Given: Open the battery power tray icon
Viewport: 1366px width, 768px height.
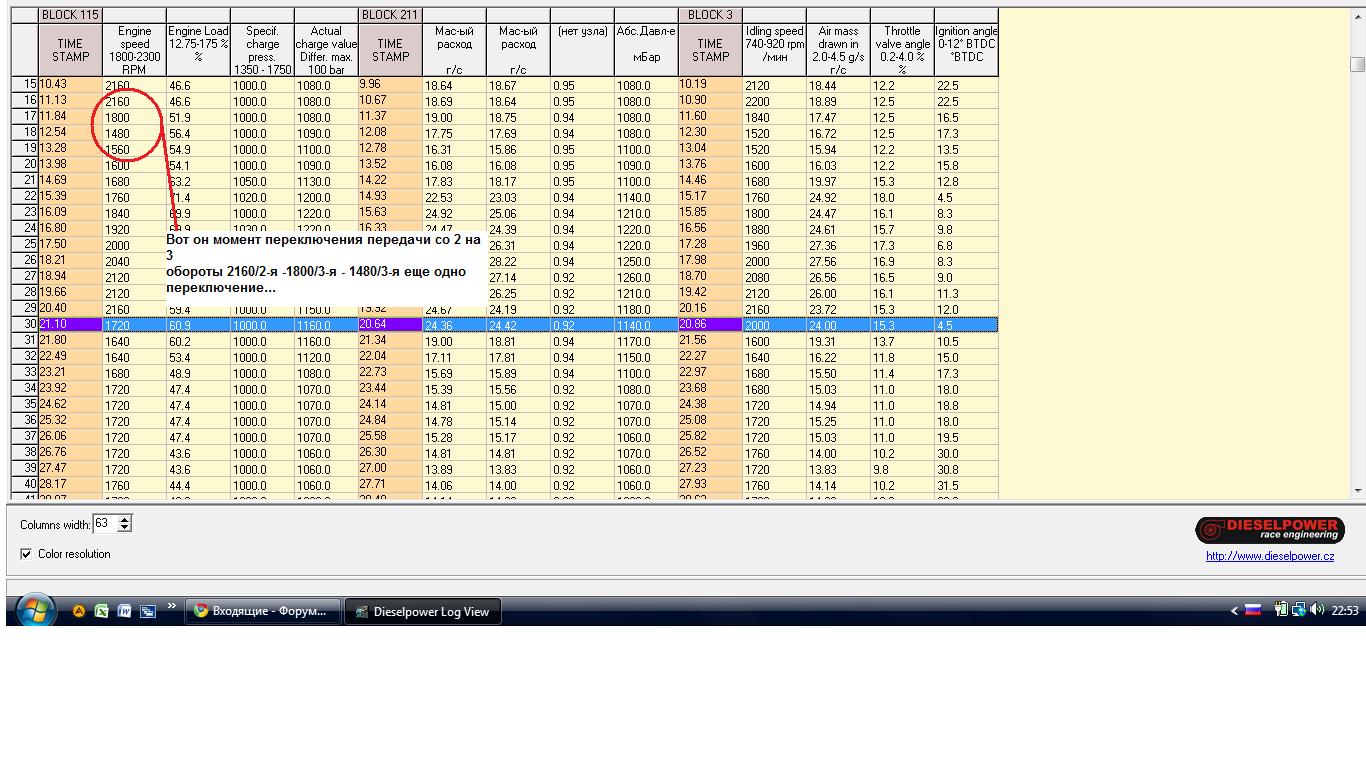Looking at the screenshot, I should 1281,610.
